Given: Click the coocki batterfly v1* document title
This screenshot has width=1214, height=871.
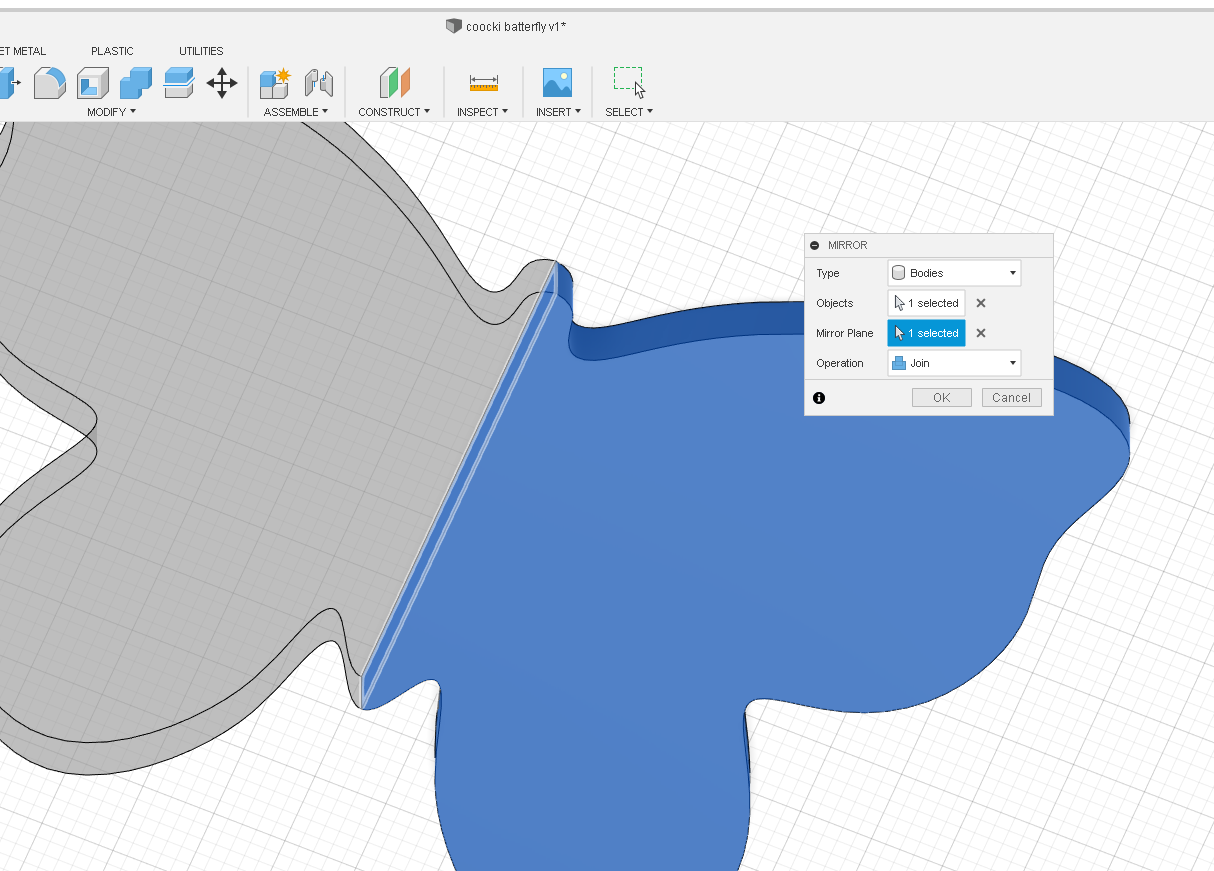Looking at the screenshot, I should click(x=516, y=27).
